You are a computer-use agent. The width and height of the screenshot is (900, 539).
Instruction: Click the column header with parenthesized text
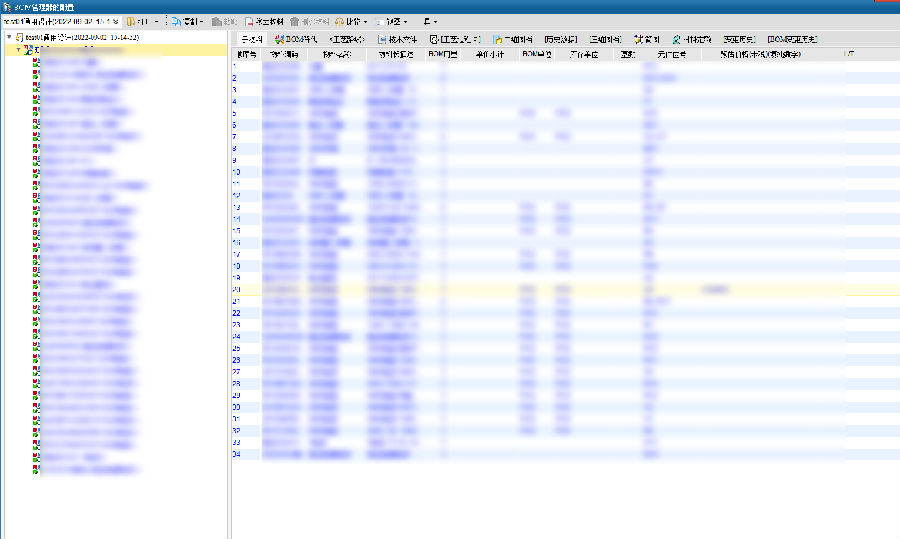pos(761,55)
